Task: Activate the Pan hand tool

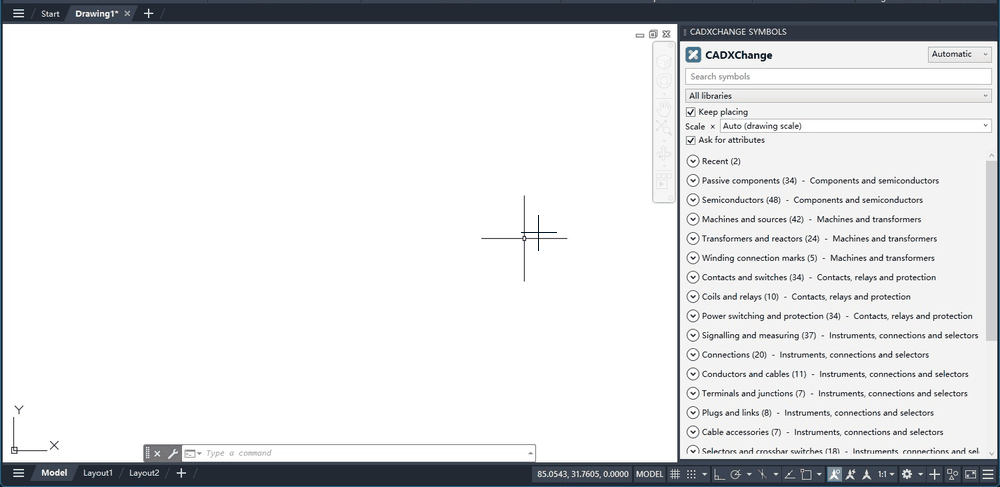Action: (x=664, y=108)
